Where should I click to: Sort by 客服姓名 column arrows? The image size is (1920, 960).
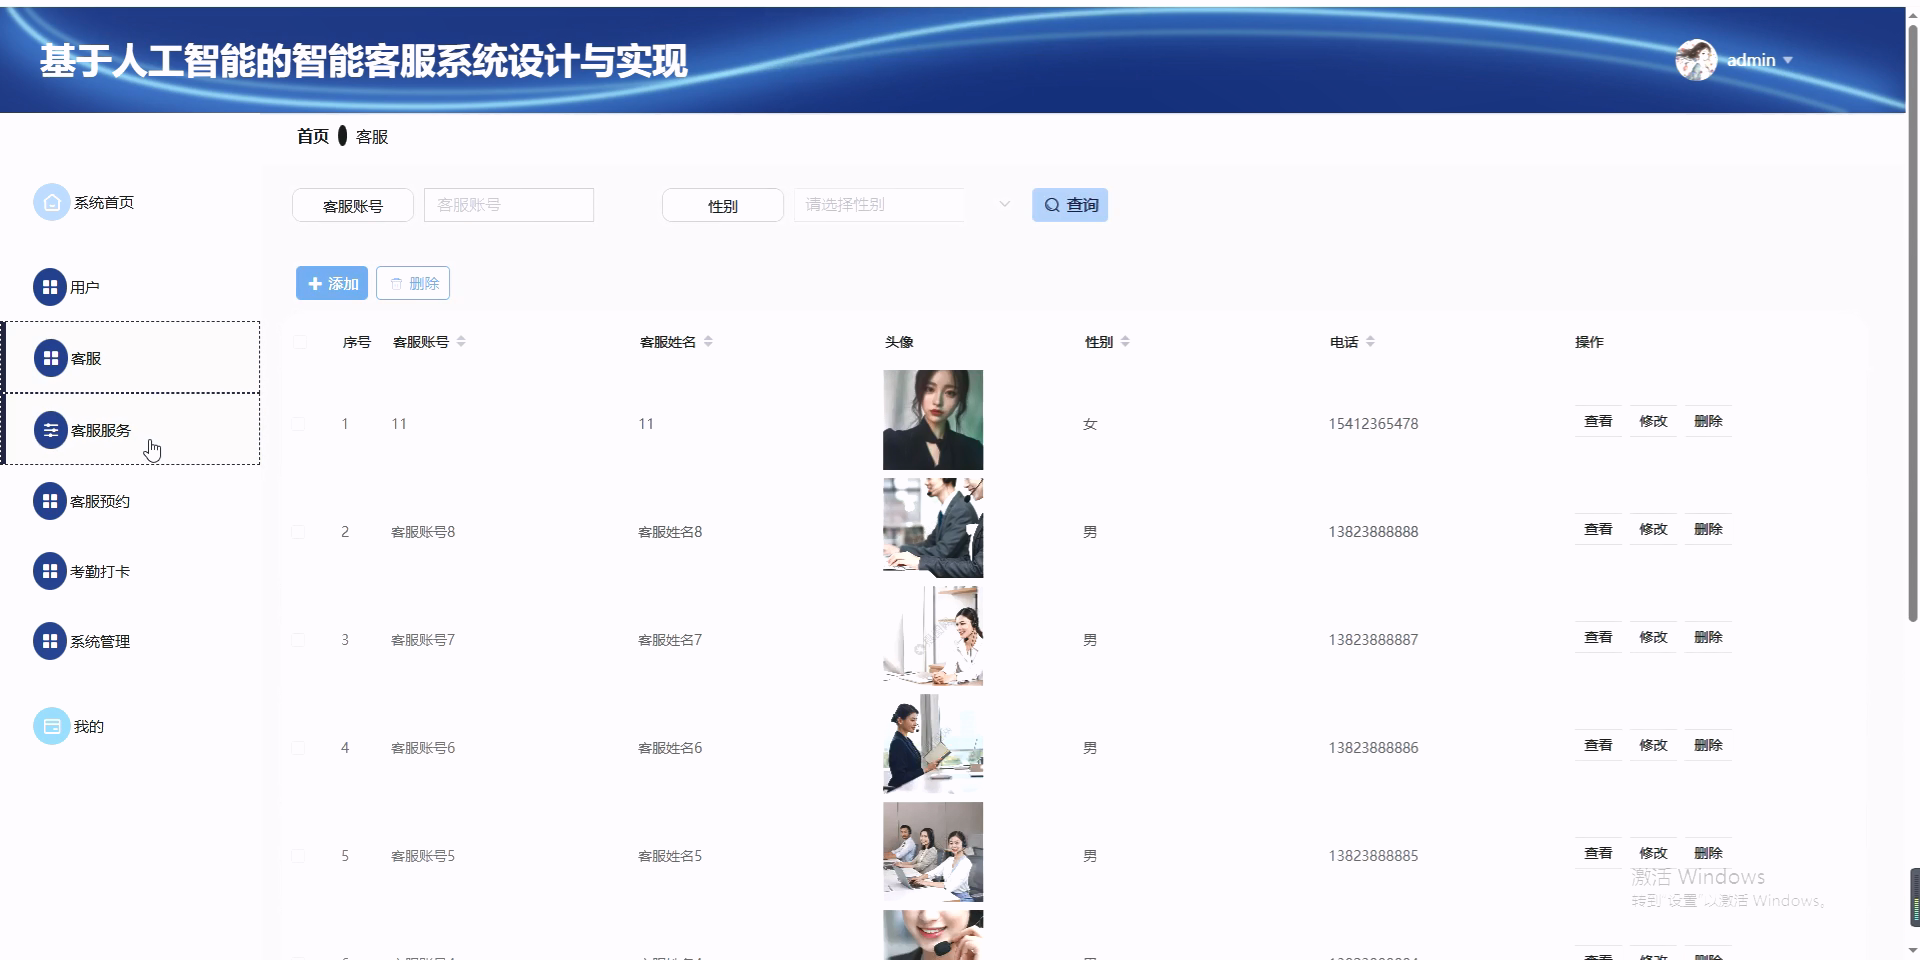[708, 342]
